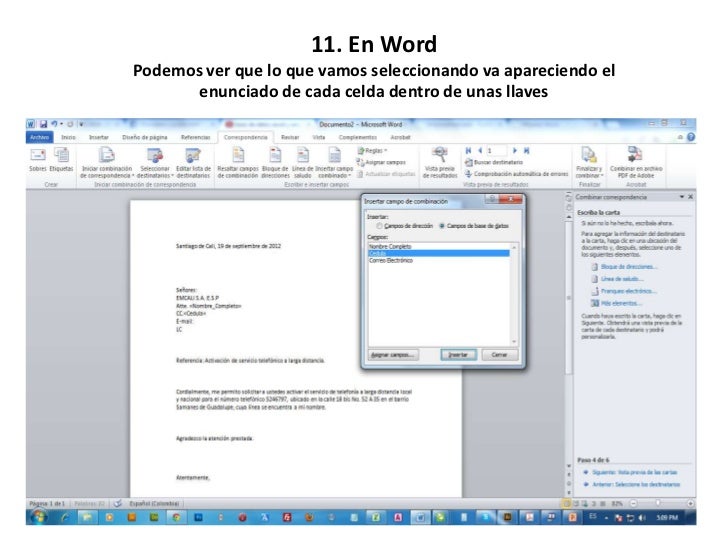
Task: Click Página 1 de 1 status entry
Action: (x=47, y=503)
